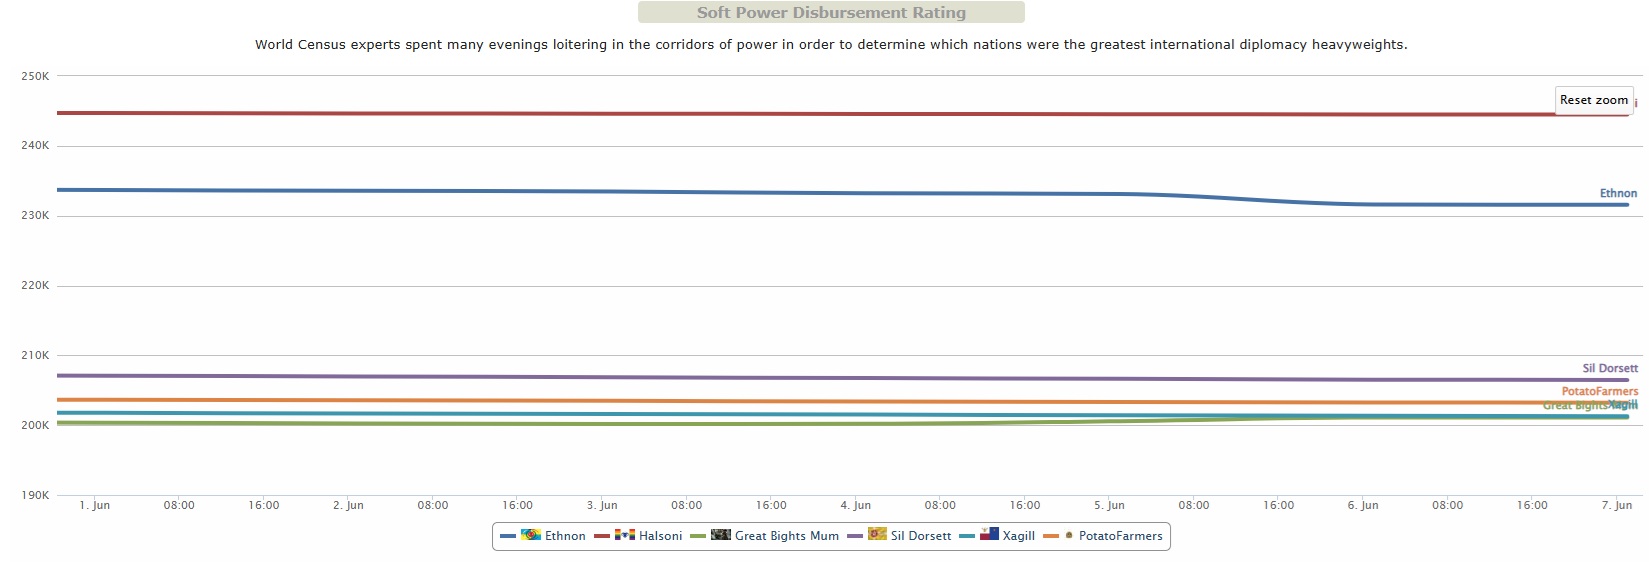Viewport: 1649px width, 562px height.
Task: Click the orange PotatoFarmers swatch in legend
Action: [1051, 536]
